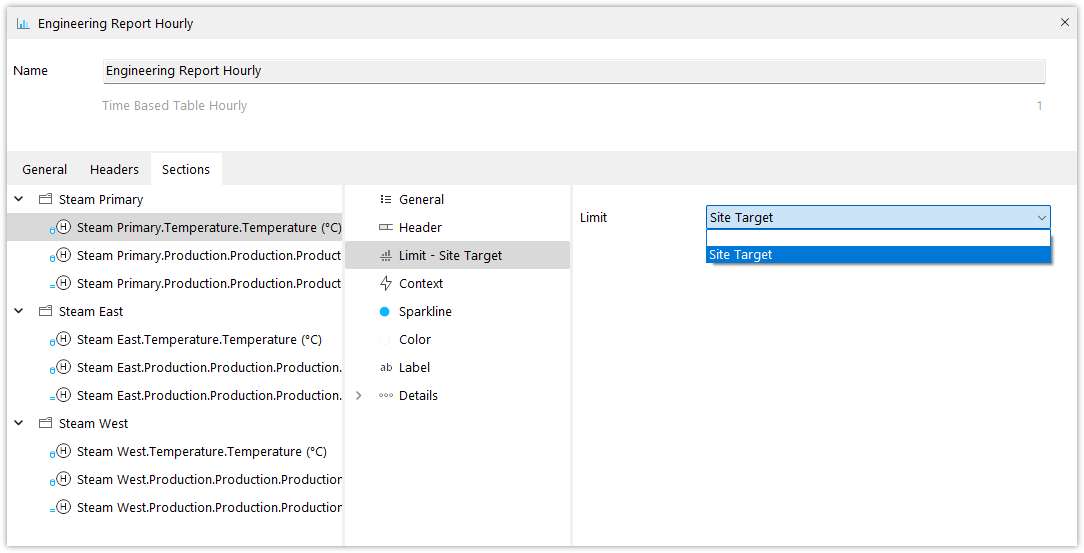This screenshot has height=553, width=1084.
Task: Collapse the Steam West section
Action: pos(19,423)
